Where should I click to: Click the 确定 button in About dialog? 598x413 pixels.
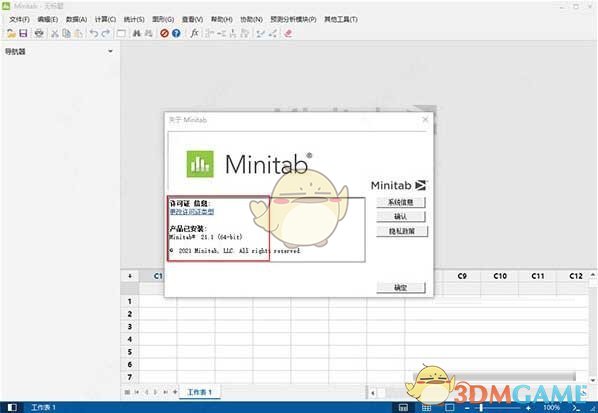pos(400,288)
